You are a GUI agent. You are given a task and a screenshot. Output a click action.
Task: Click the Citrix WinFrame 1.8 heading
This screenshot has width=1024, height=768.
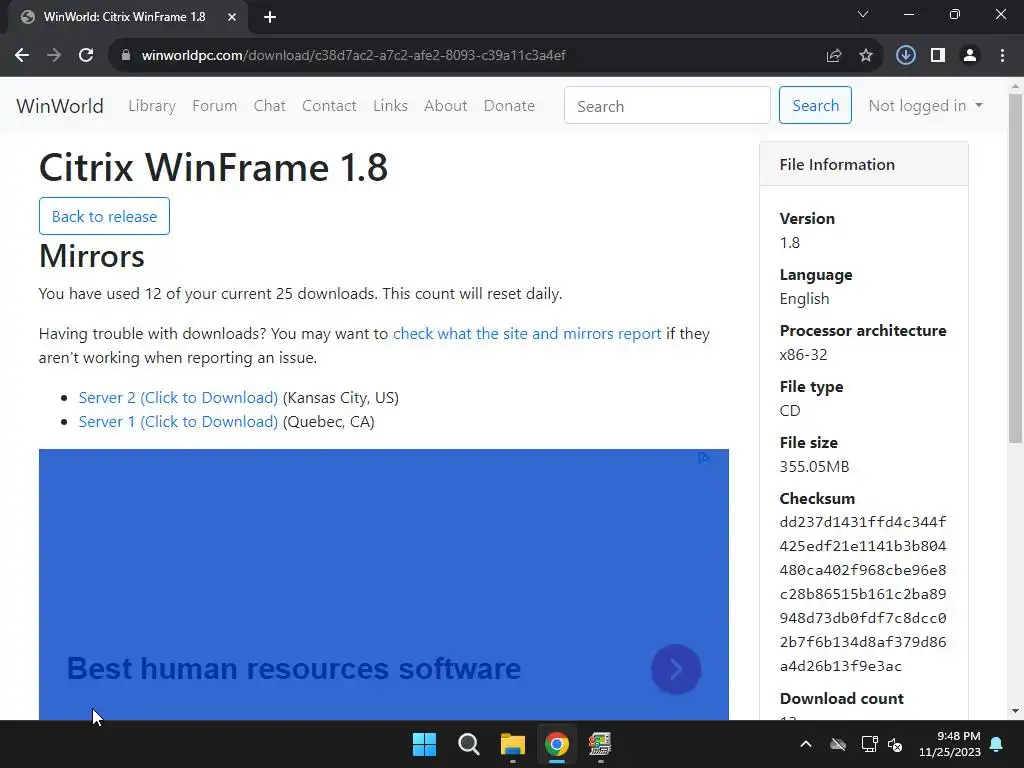point(214,167)
